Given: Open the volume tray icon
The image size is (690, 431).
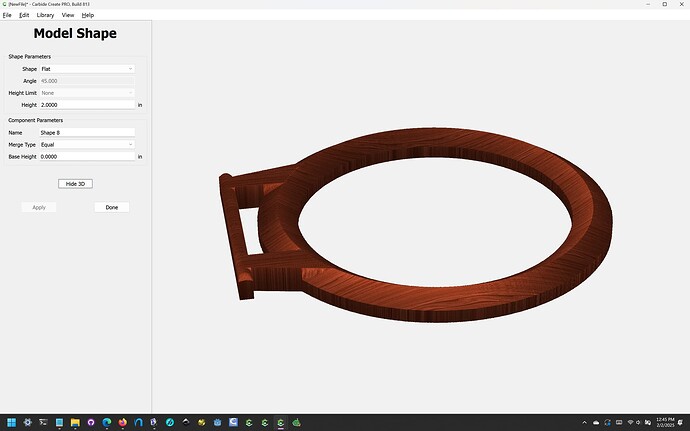Looking at the screenshot, I should 639,423.
